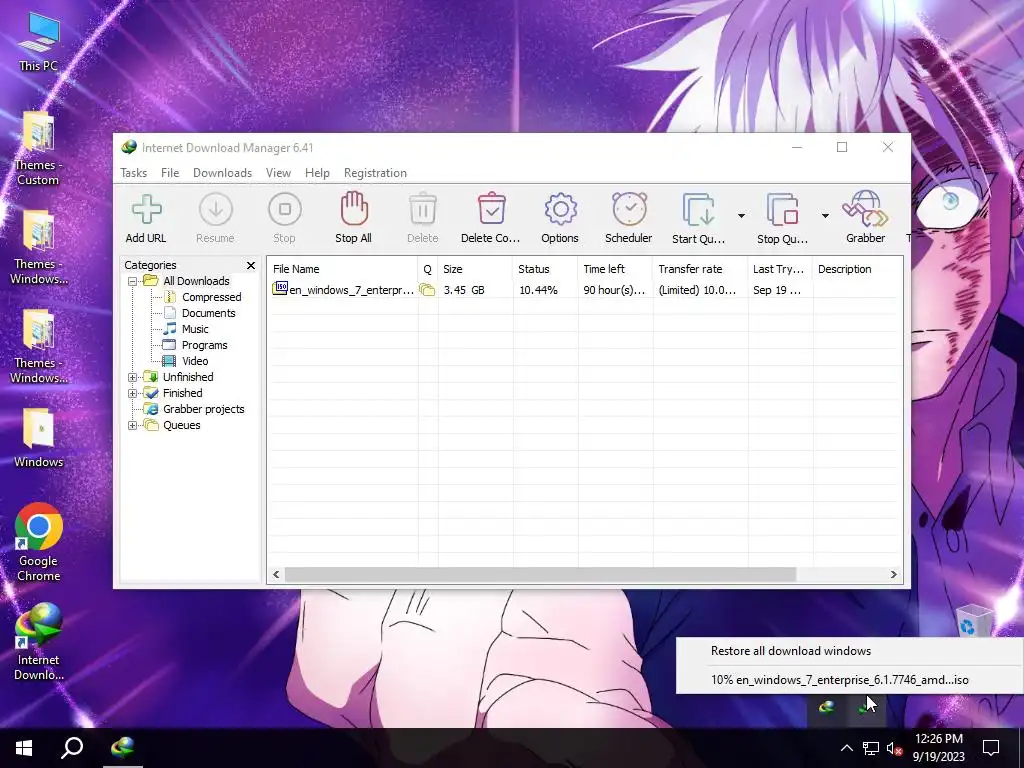Sort by Time left column header

pos(615,269)
